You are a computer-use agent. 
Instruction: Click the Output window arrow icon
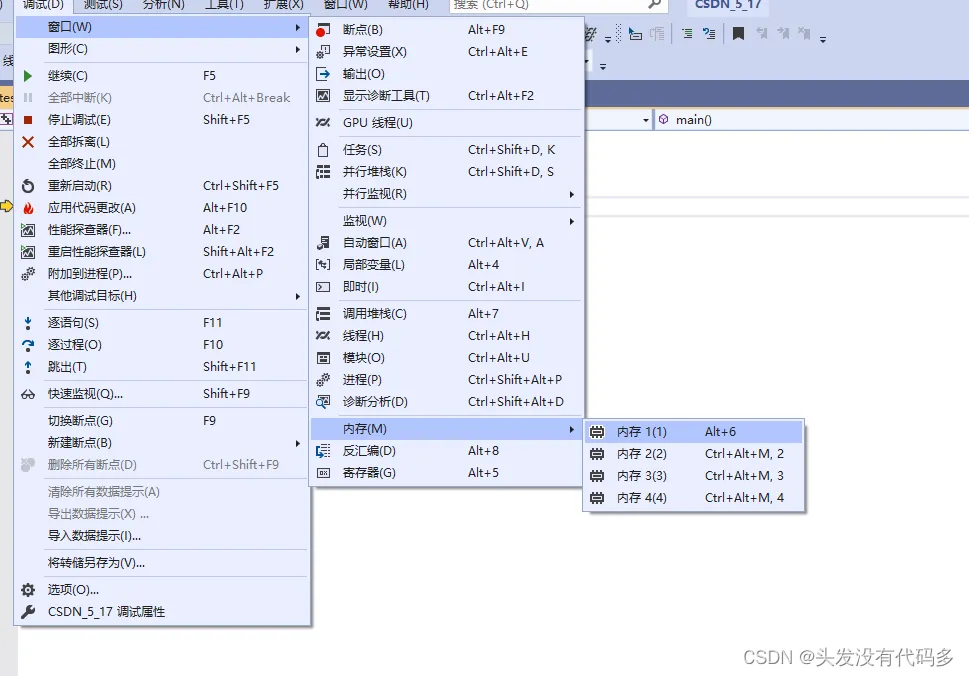(323, 74)
